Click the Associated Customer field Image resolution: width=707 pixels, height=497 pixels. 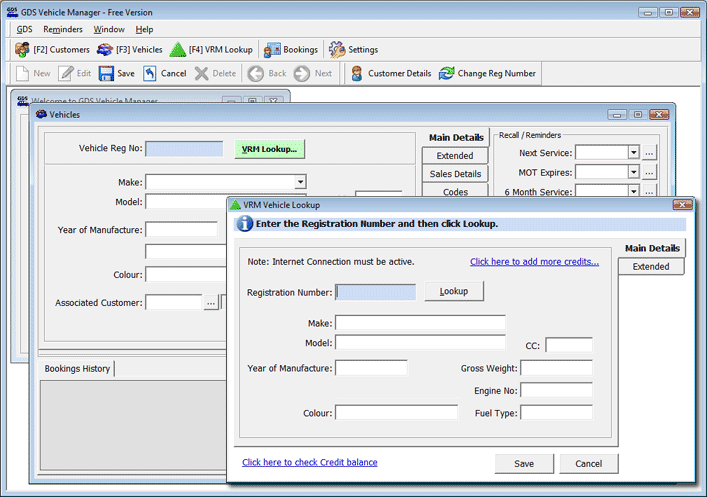174,303
